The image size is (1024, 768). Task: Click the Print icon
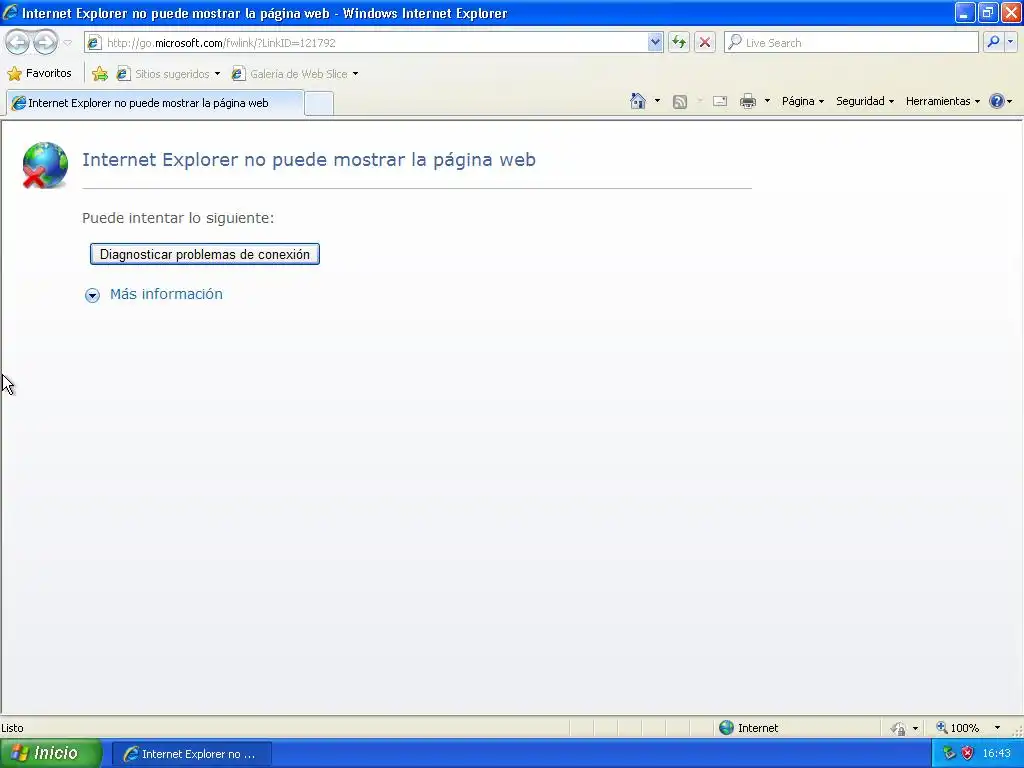pyautogui.click(x=748, y=101)
